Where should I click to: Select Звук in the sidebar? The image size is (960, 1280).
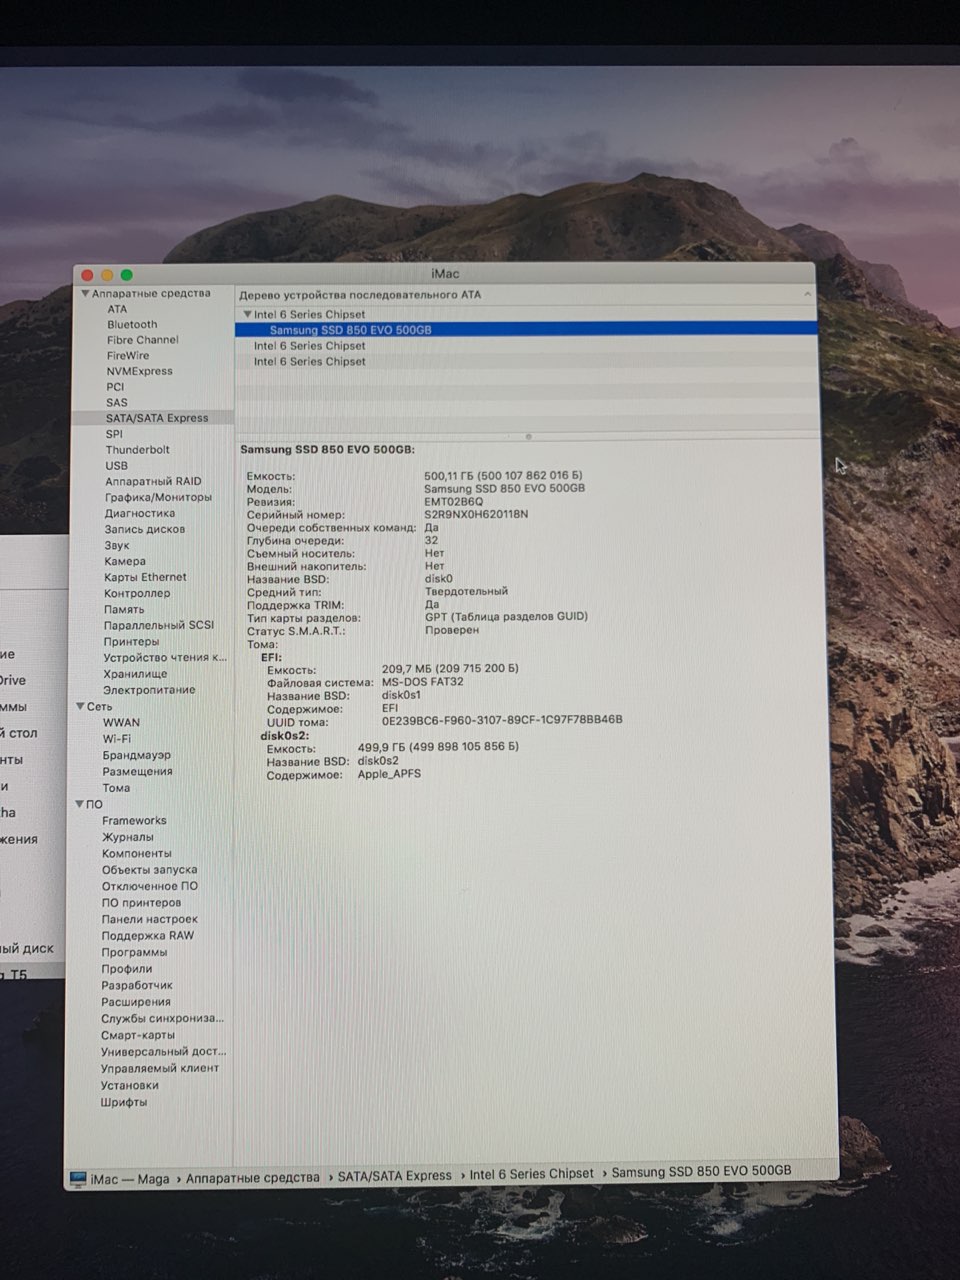[x=117, y=545]
